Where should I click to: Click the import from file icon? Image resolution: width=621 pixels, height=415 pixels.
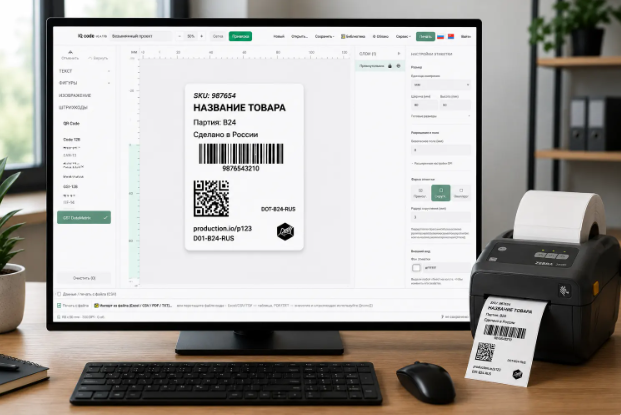96,306
